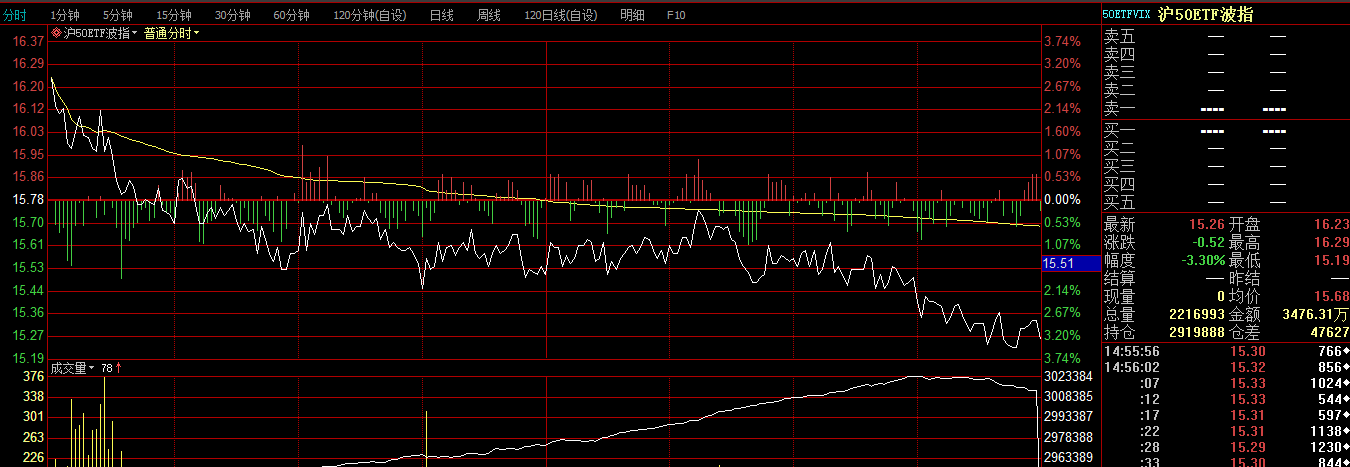Click the 3023384 open-interest axis label
Screen dimensions: 1350x467
[1069, 377]
